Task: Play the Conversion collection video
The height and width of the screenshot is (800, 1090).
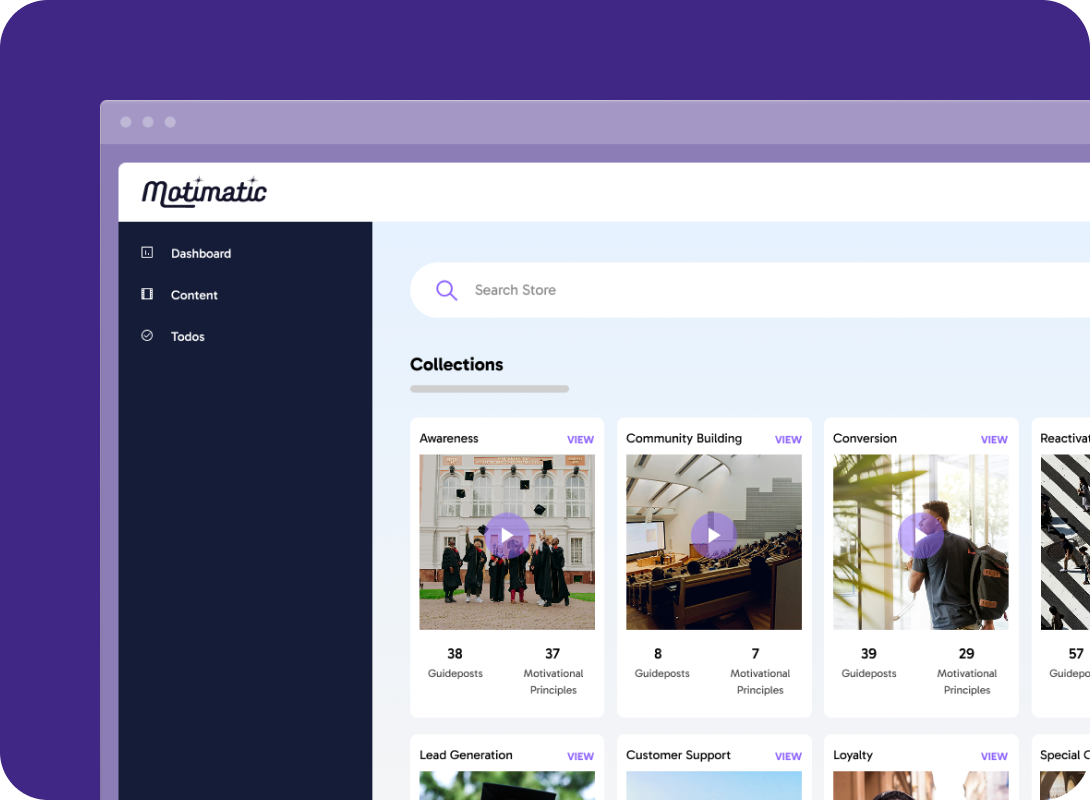Action: [x=920, y=535]
